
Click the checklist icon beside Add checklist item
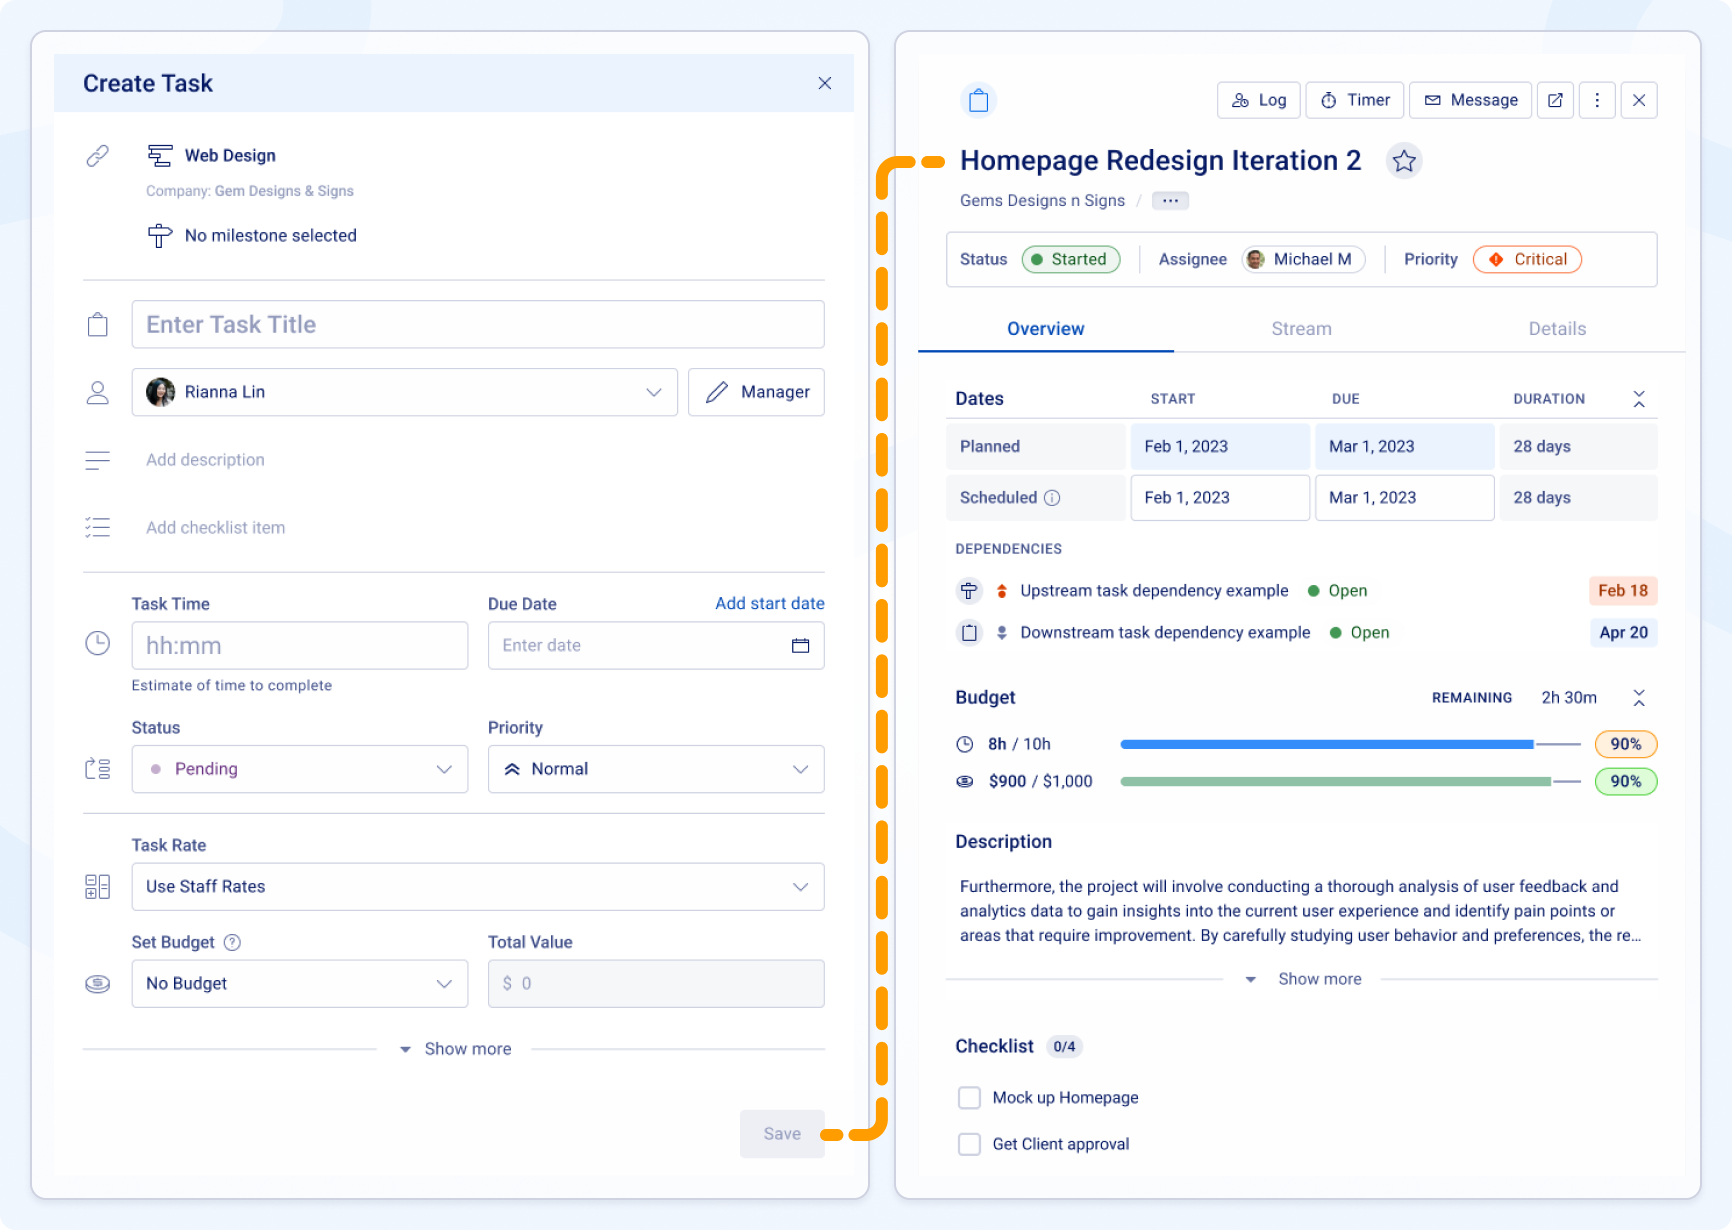pos(97,528)
